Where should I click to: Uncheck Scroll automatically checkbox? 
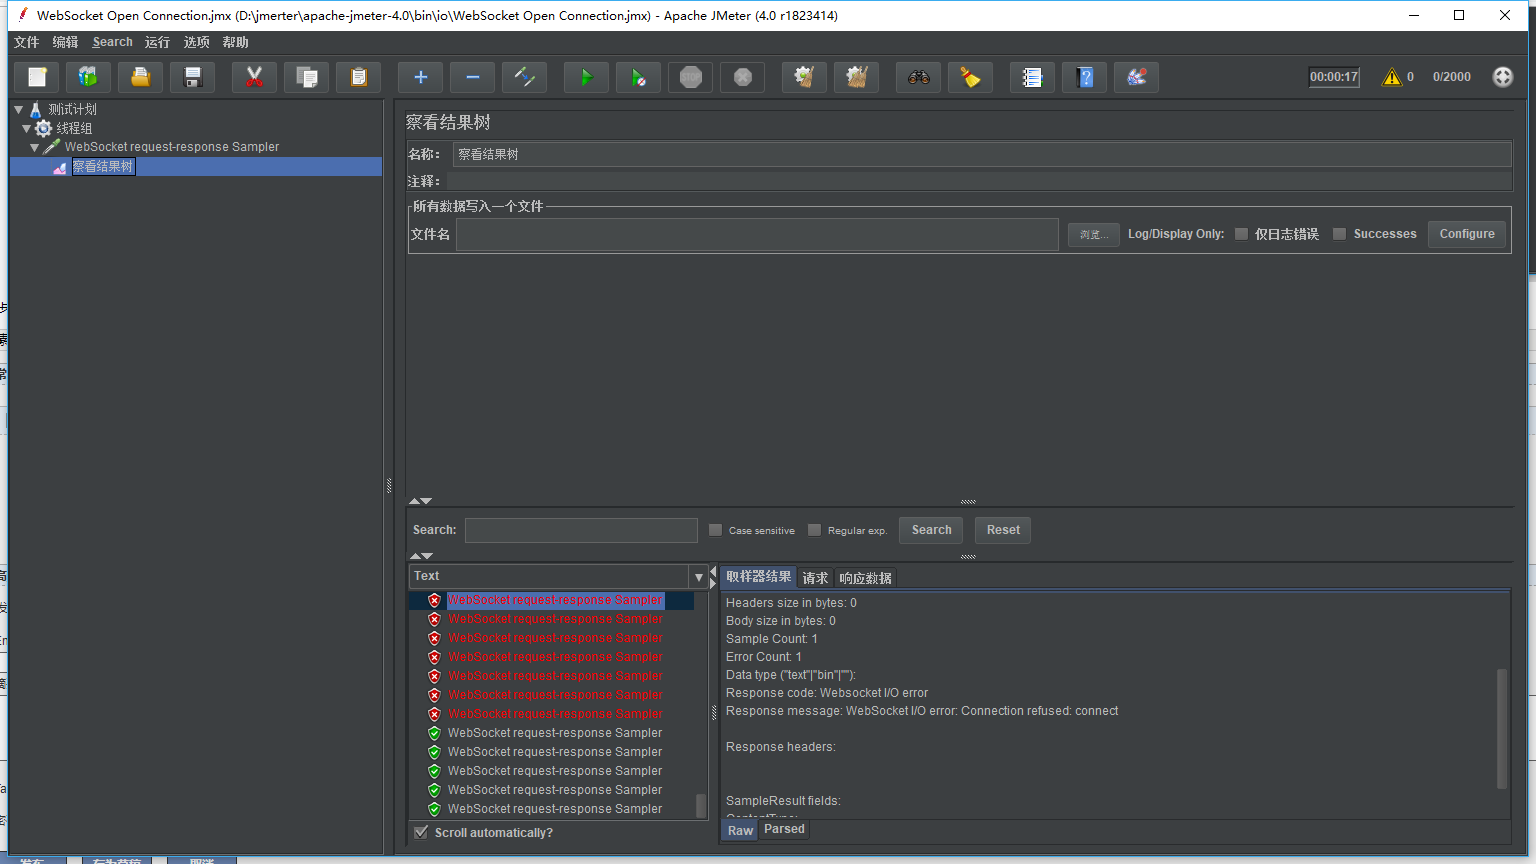422,832
